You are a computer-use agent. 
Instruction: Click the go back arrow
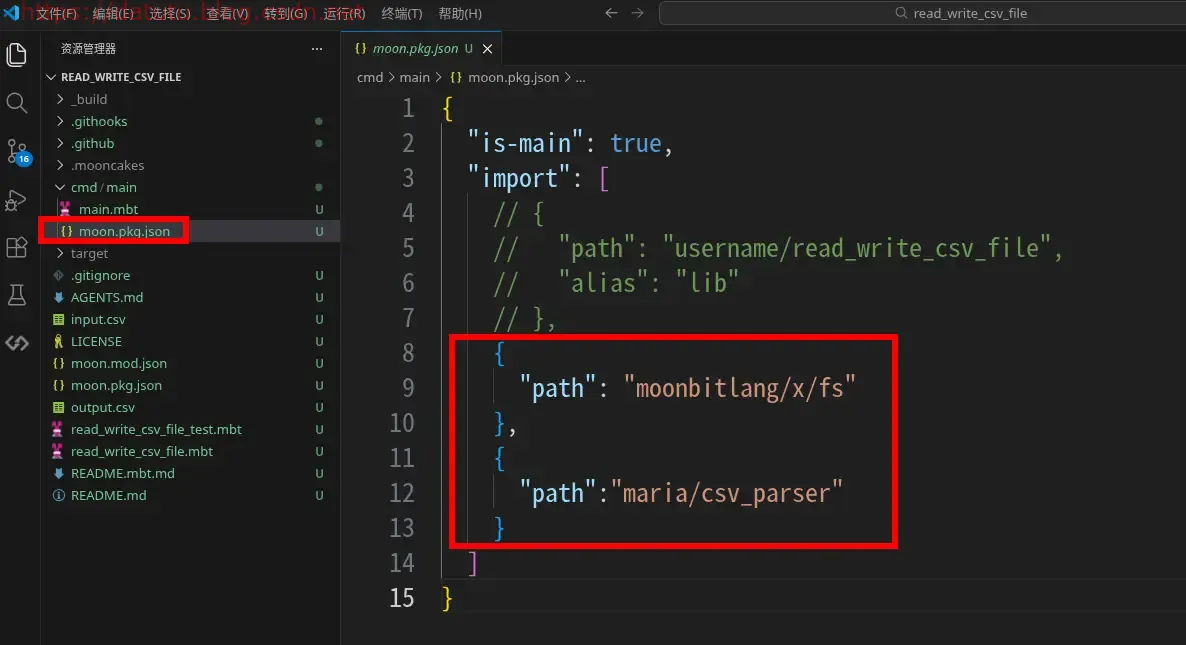coord(612,13)
